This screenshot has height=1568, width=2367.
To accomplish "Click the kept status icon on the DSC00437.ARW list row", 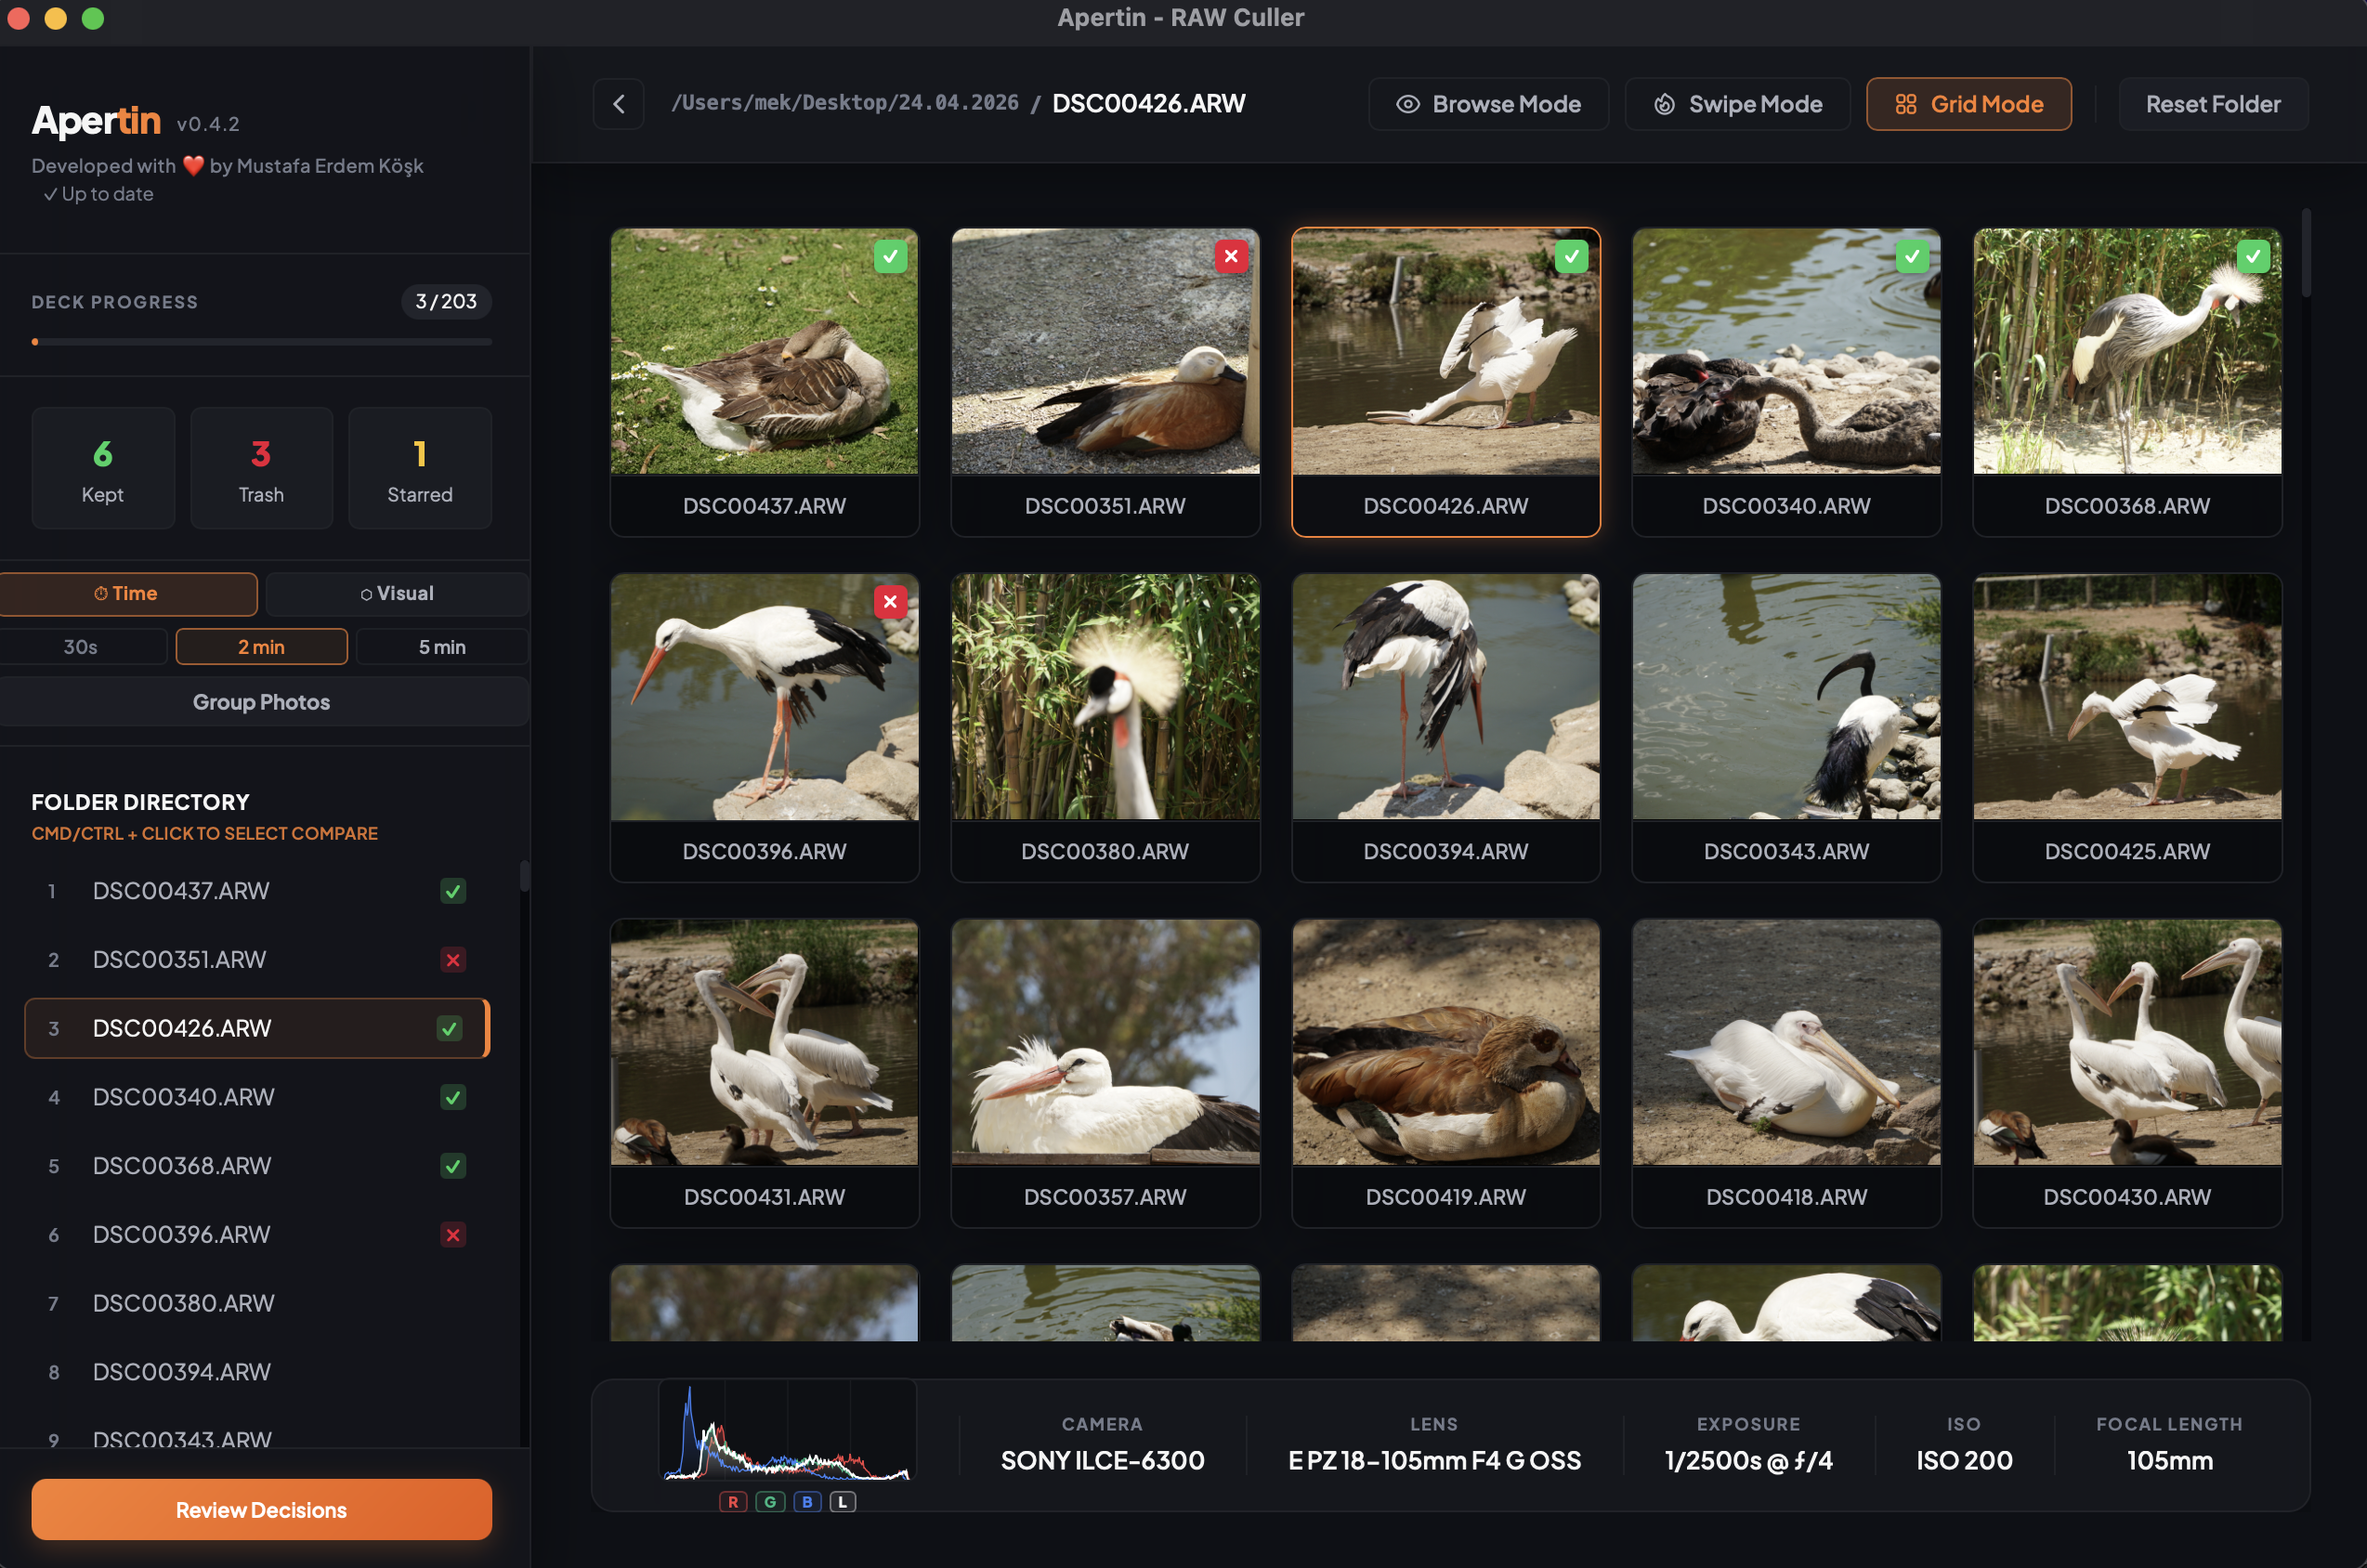I will point(453,891).
